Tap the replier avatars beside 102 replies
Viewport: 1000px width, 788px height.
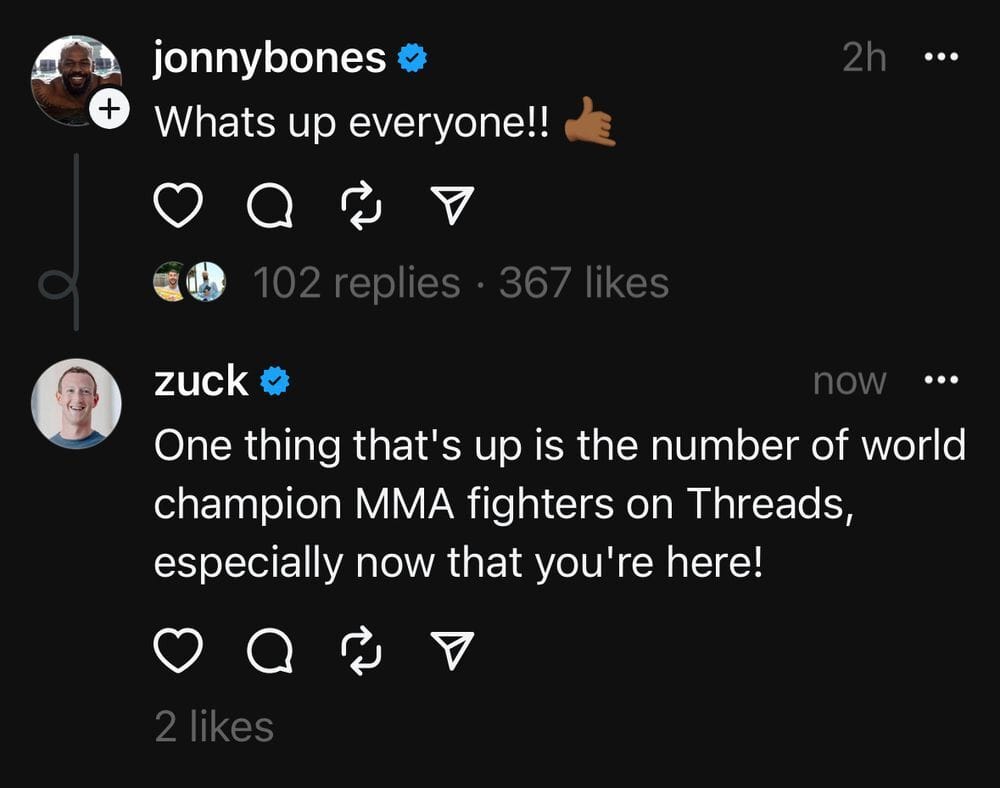point(189,281)
